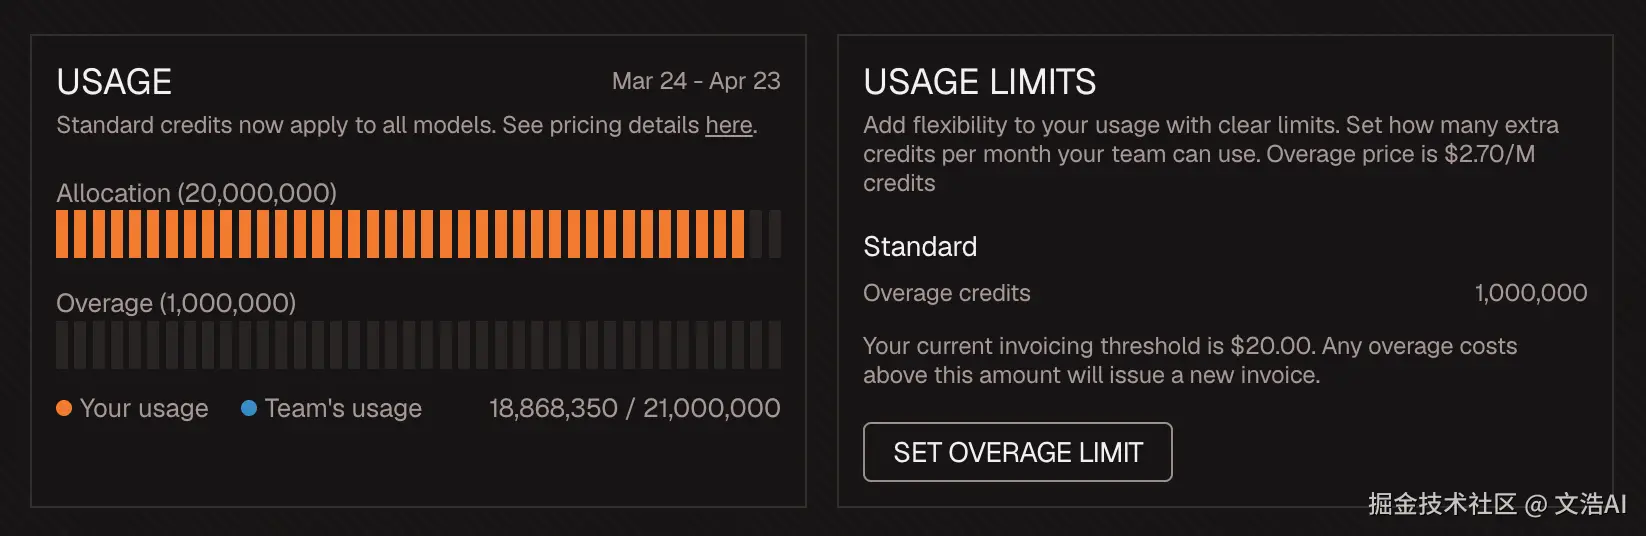Click the Your usage legend label

click(x=144, y=408)
